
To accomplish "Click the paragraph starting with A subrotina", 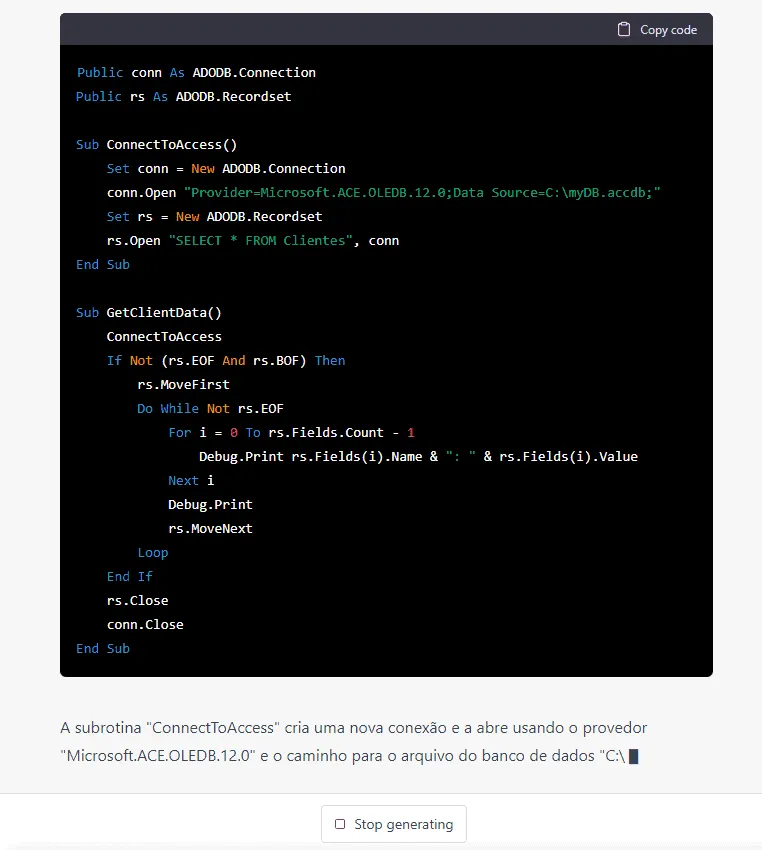I will pos(354,742).
